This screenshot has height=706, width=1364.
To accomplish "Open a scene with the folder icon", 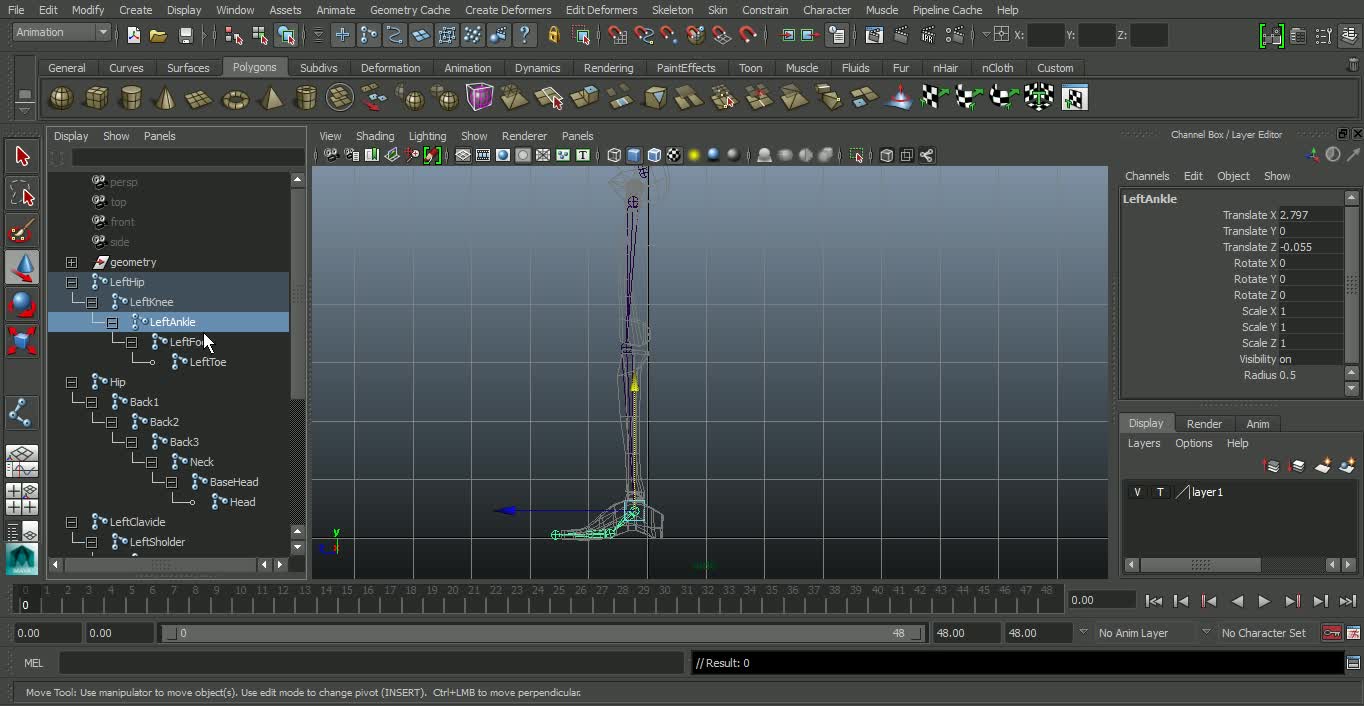I will tap(158, 35).
